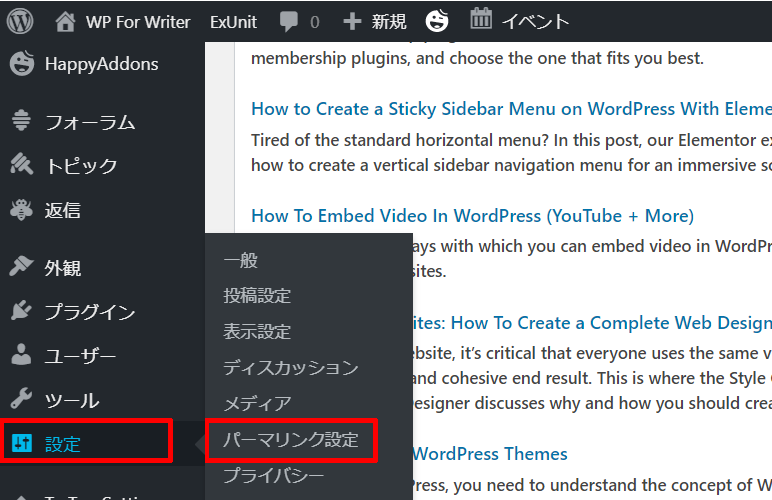Open ExUnit in the admin bar
Image resolution: width=772 pixels, height=500 pixels.
click(233, 22)
